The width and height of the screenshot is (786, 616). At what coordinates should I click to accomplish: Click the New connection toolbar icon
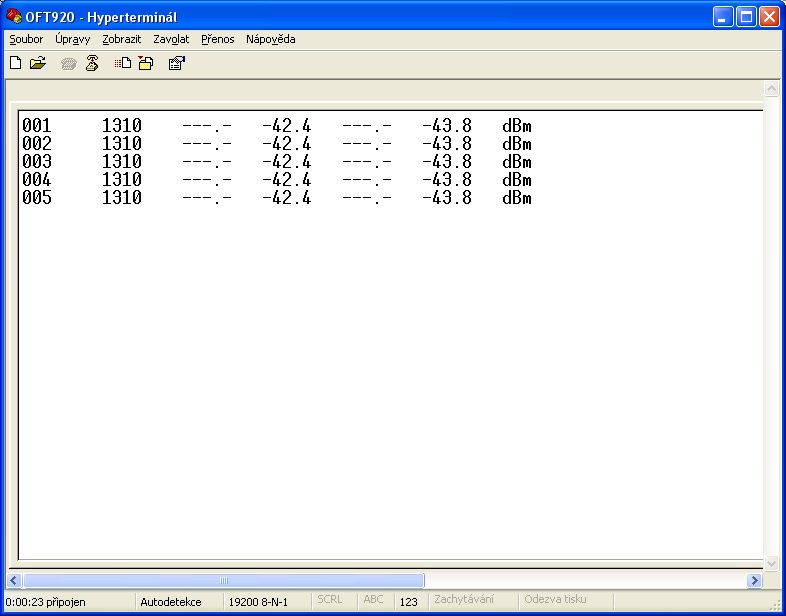15,63
